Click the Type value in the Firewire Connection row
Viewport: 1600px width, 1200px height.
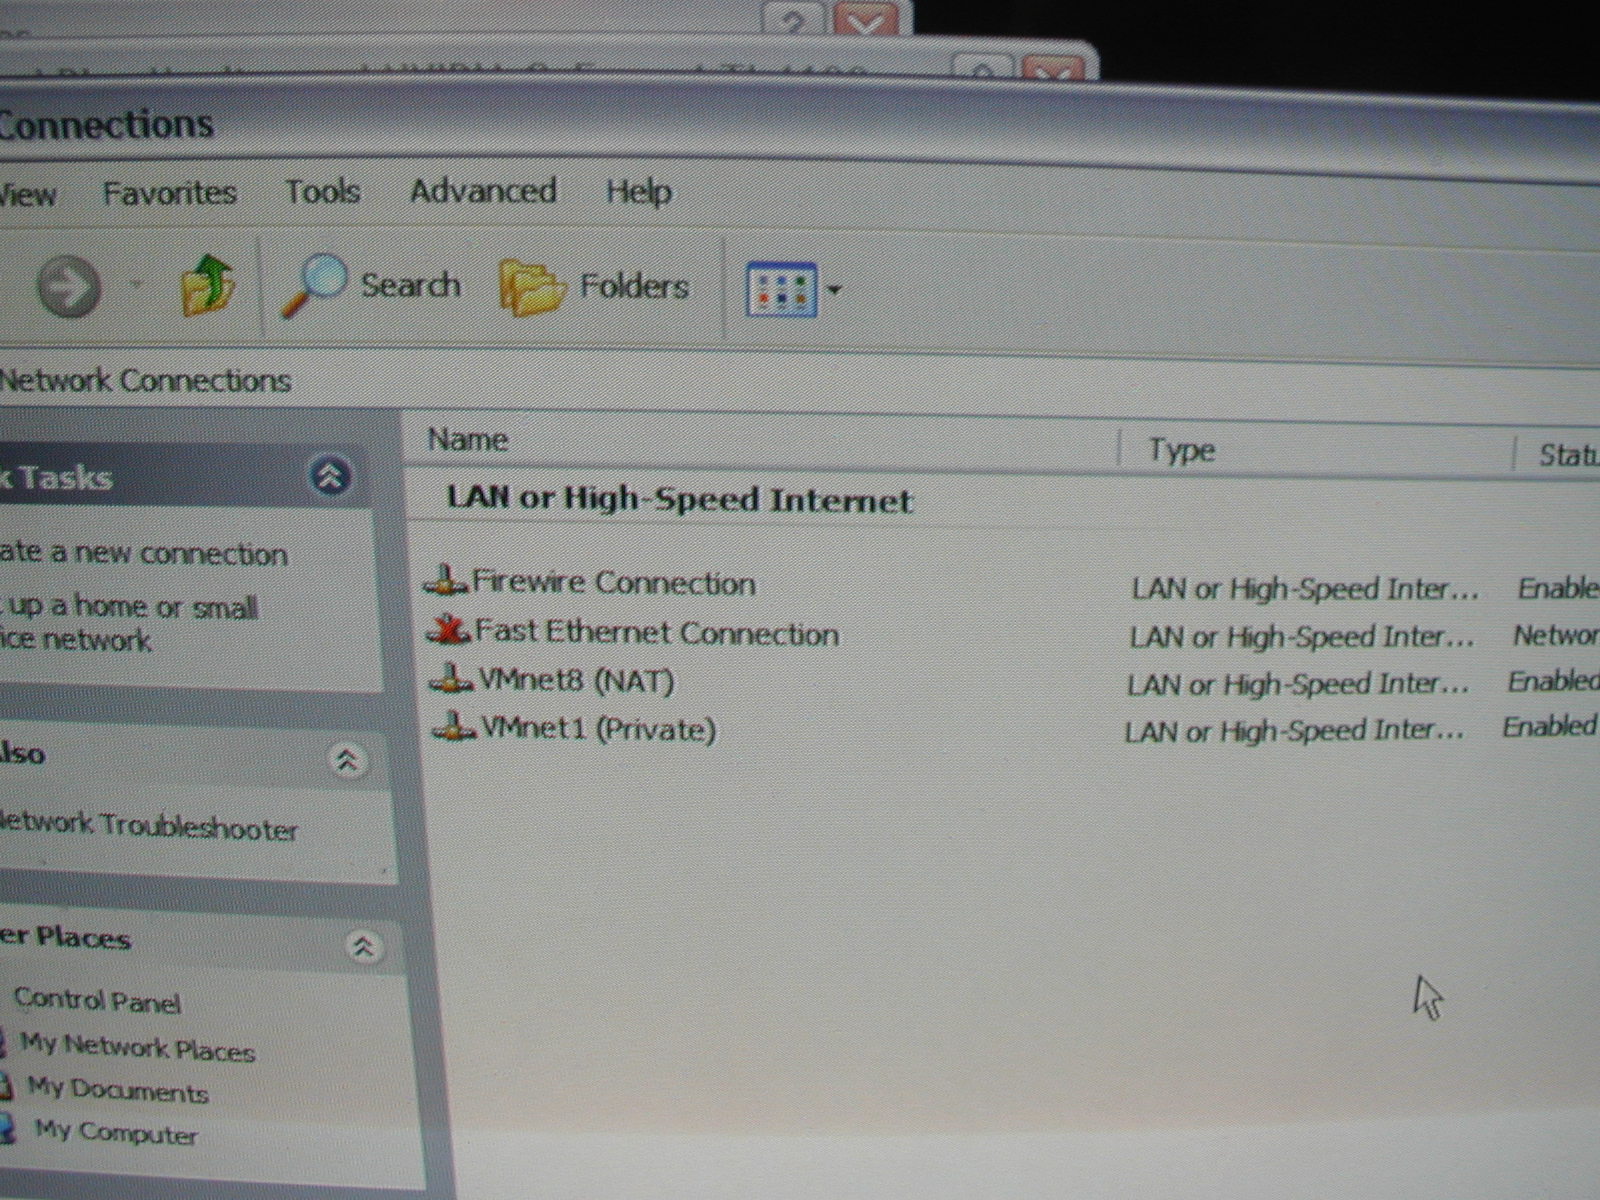coord(1305,589)
